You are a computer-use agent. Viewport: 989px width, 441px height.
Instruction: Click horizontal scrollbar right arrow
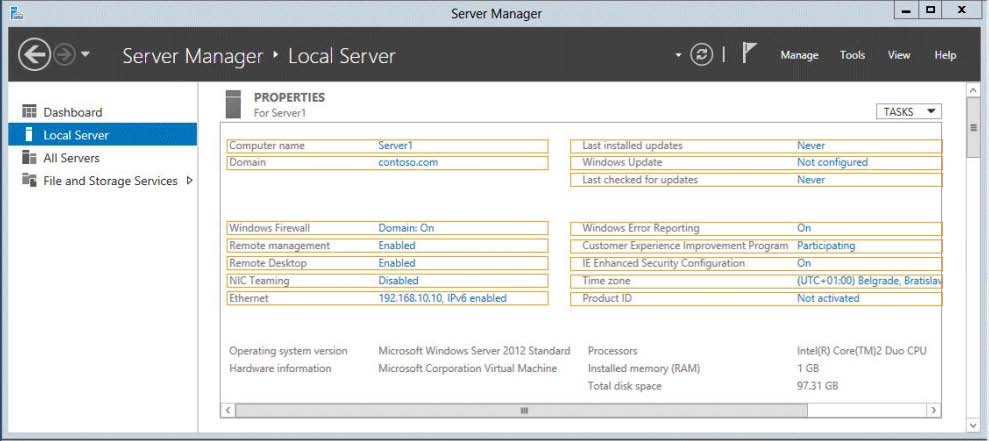pos(933,410)
